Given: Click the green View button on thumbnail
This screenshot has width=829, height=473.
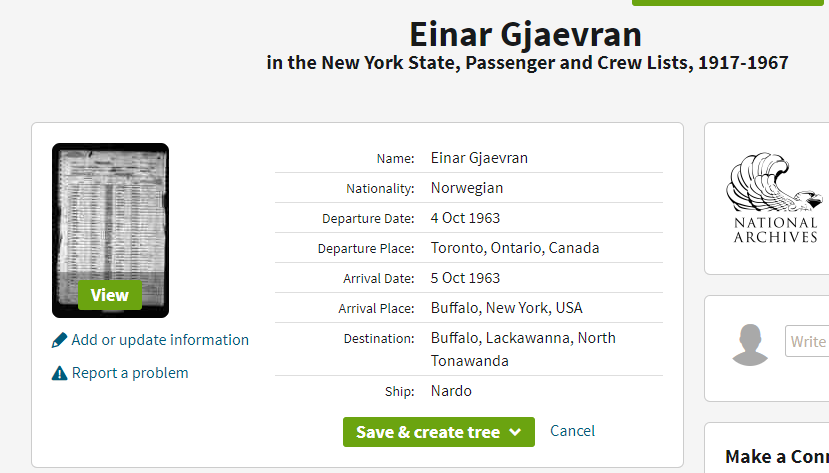Looking at the screenshot, I should coord(110,295).
